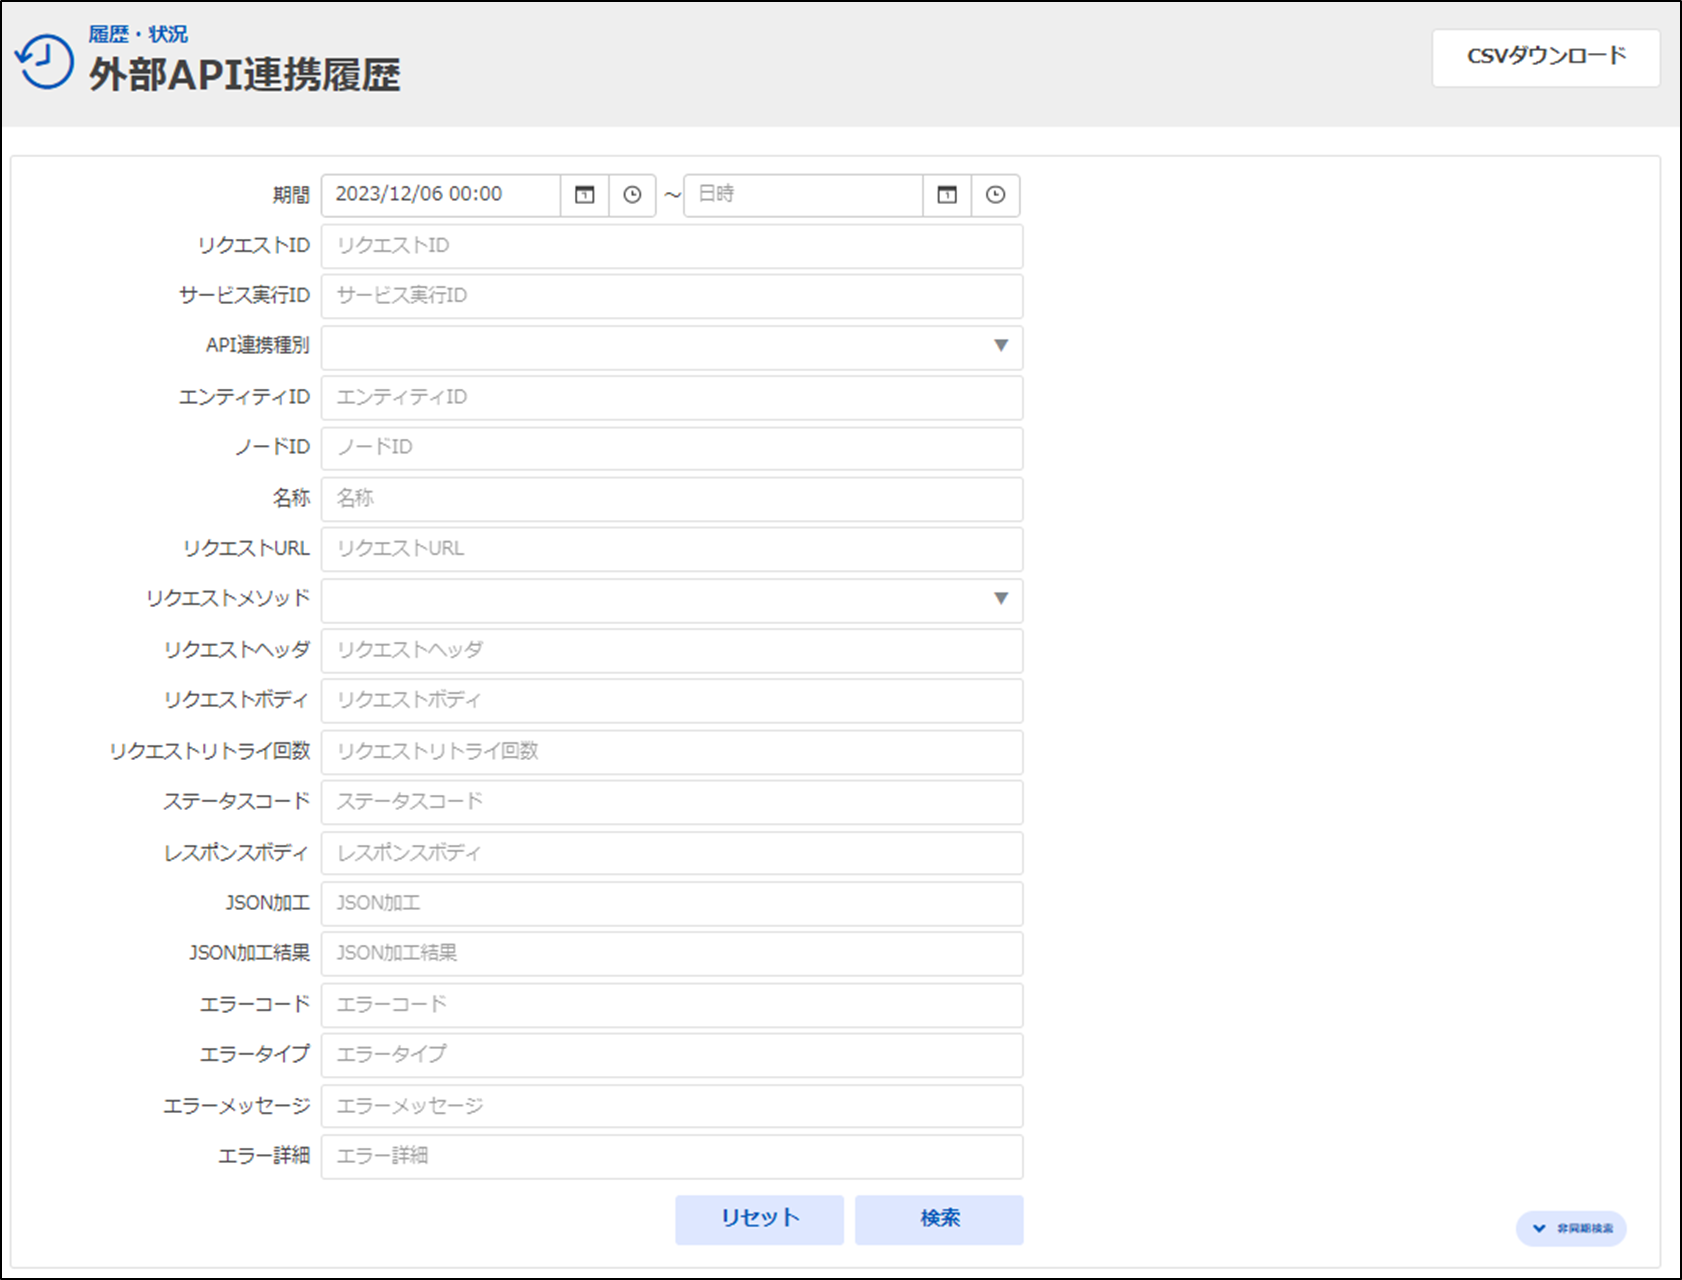The image size is (1682, 1280).
Task: Click the 検索 button
Action: (x=939, y=1219)
